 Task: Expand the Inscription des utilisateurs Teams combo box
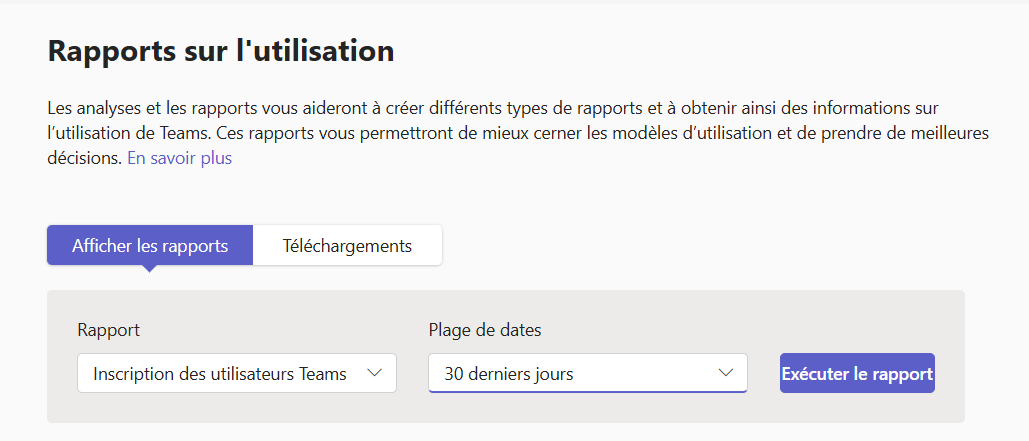click(x=236, y=373)
